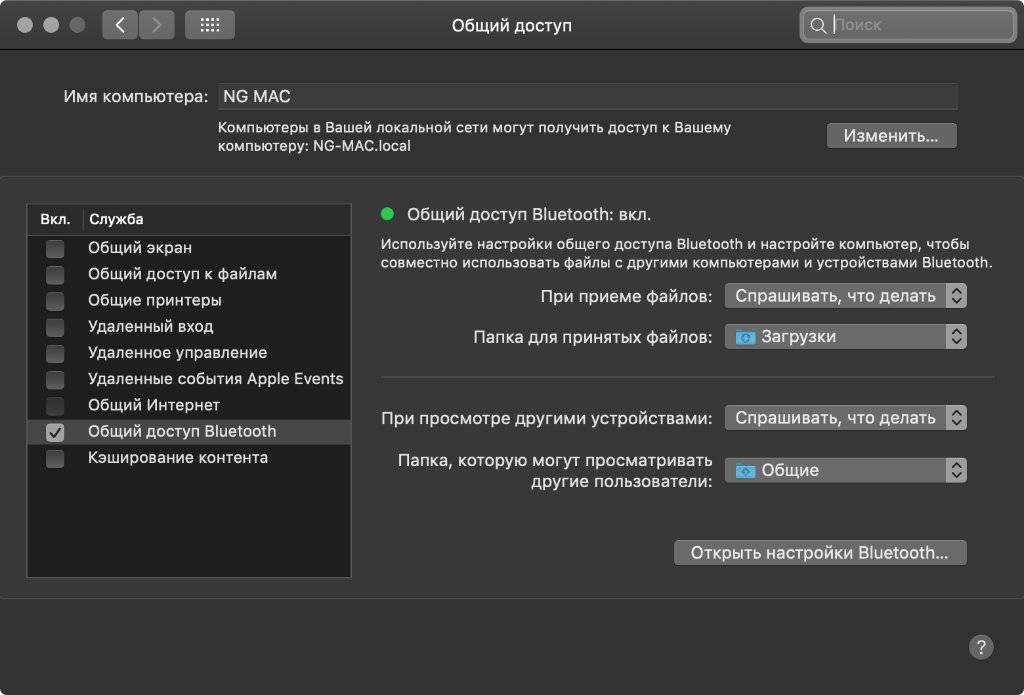
Task: Click the Downloads folder icon in dropdown
Action: [746, 337]
